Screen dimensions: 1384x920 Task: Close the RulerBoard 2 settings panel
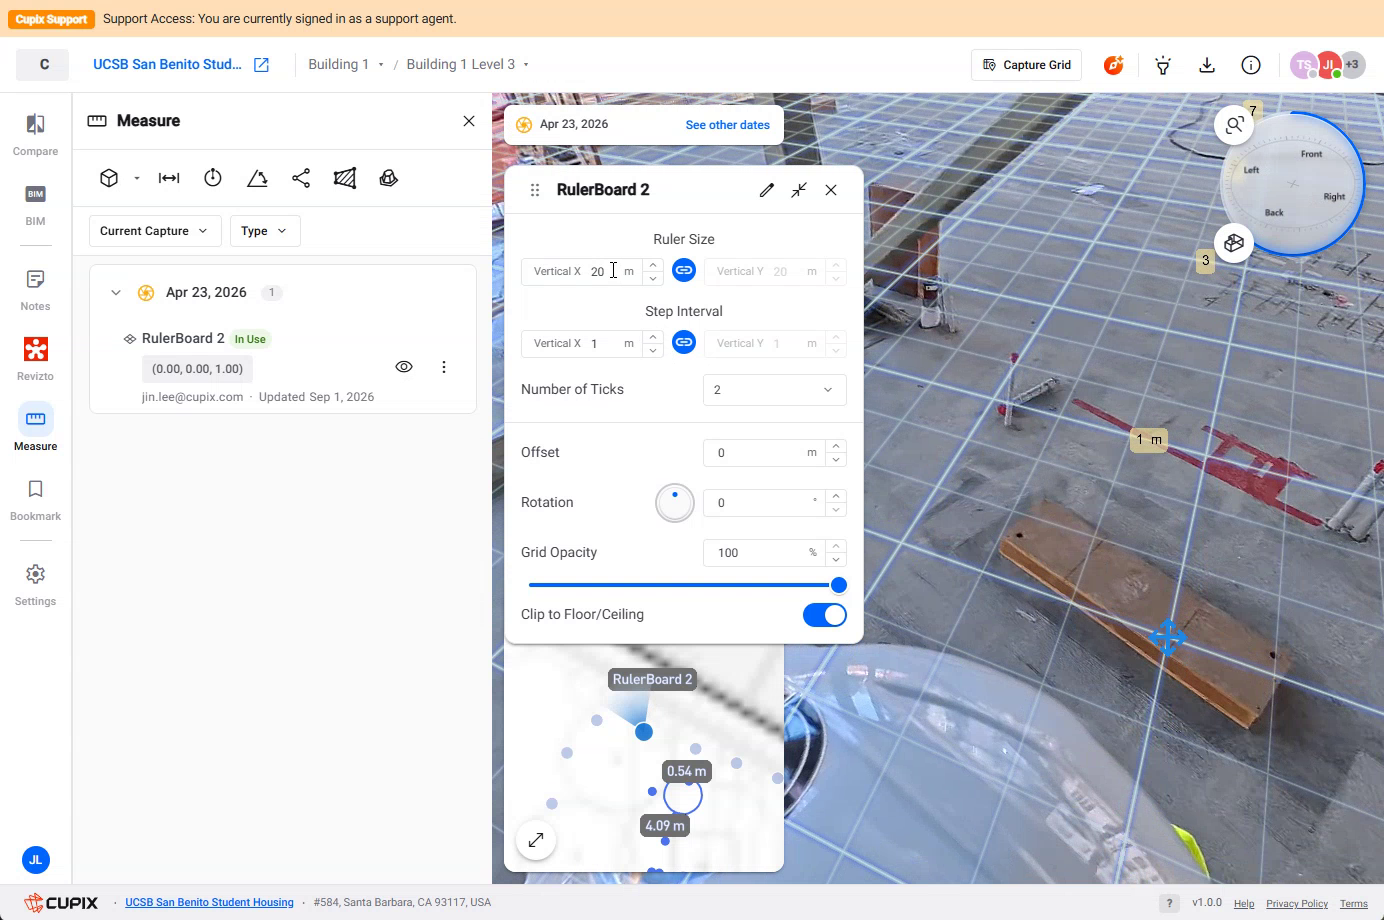pyautogui.click(x=831, y=190)
